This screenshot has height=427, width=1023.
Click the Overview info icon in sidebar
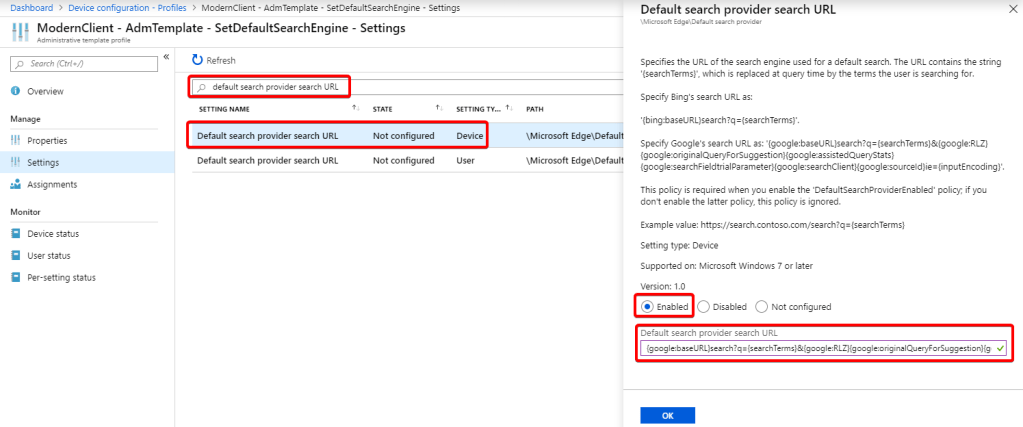(x=16, y=91)
